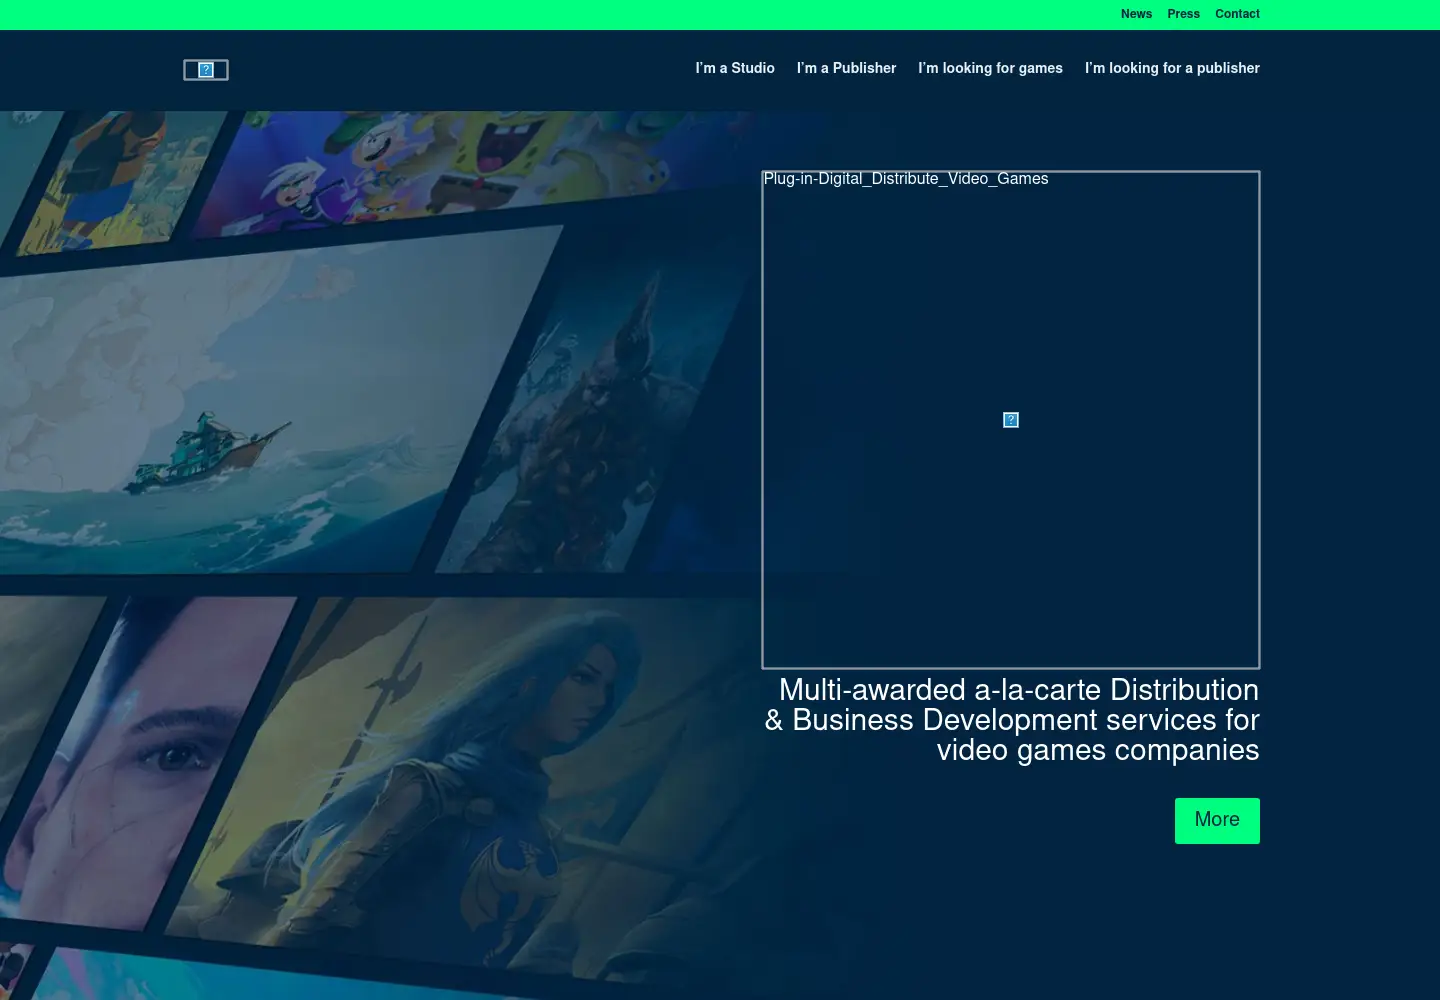This screenshot has width=1440, height=1000.
Task: Click the Plug-in-Digital_Distribute_Video_Games alt text
Action: (906, 179)
